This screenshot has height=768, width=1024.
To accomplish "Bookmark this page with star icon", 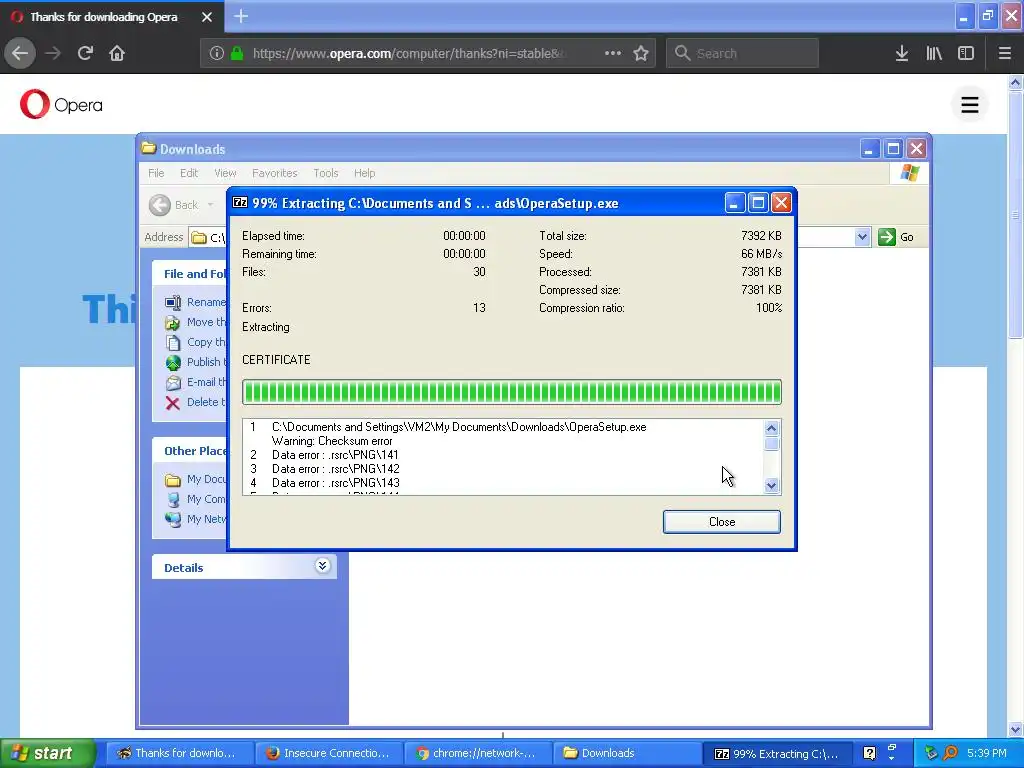I will pyautogui.click(x=641, y=53).
